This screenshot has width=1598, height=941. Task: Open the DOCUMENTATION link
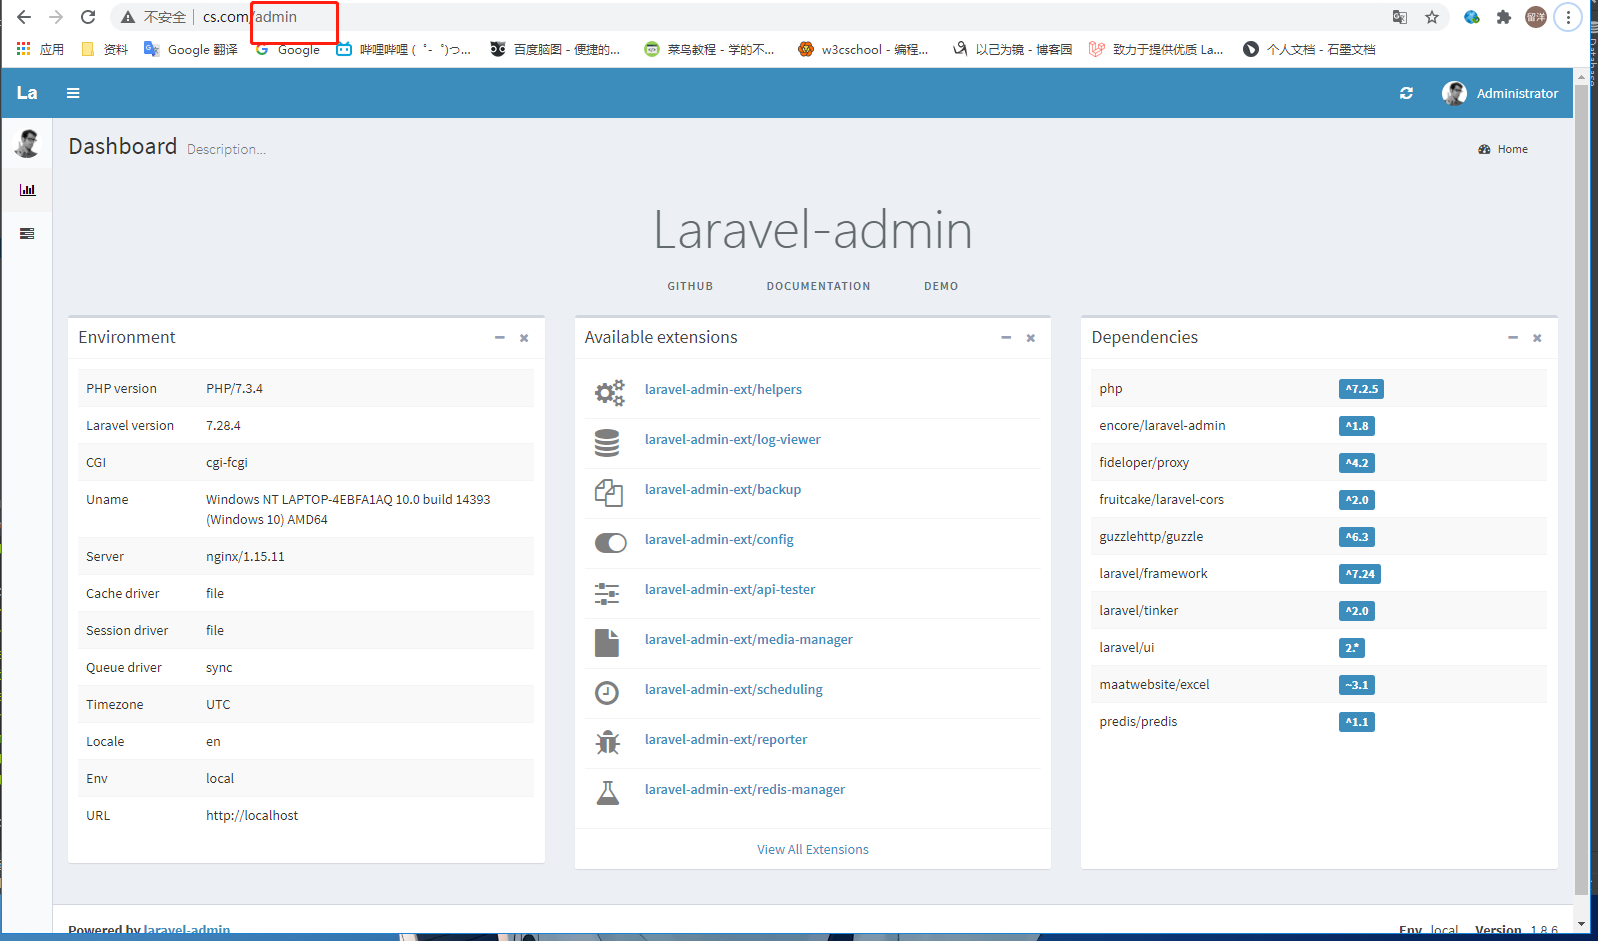pyautogui.click(x=818, y=286)
